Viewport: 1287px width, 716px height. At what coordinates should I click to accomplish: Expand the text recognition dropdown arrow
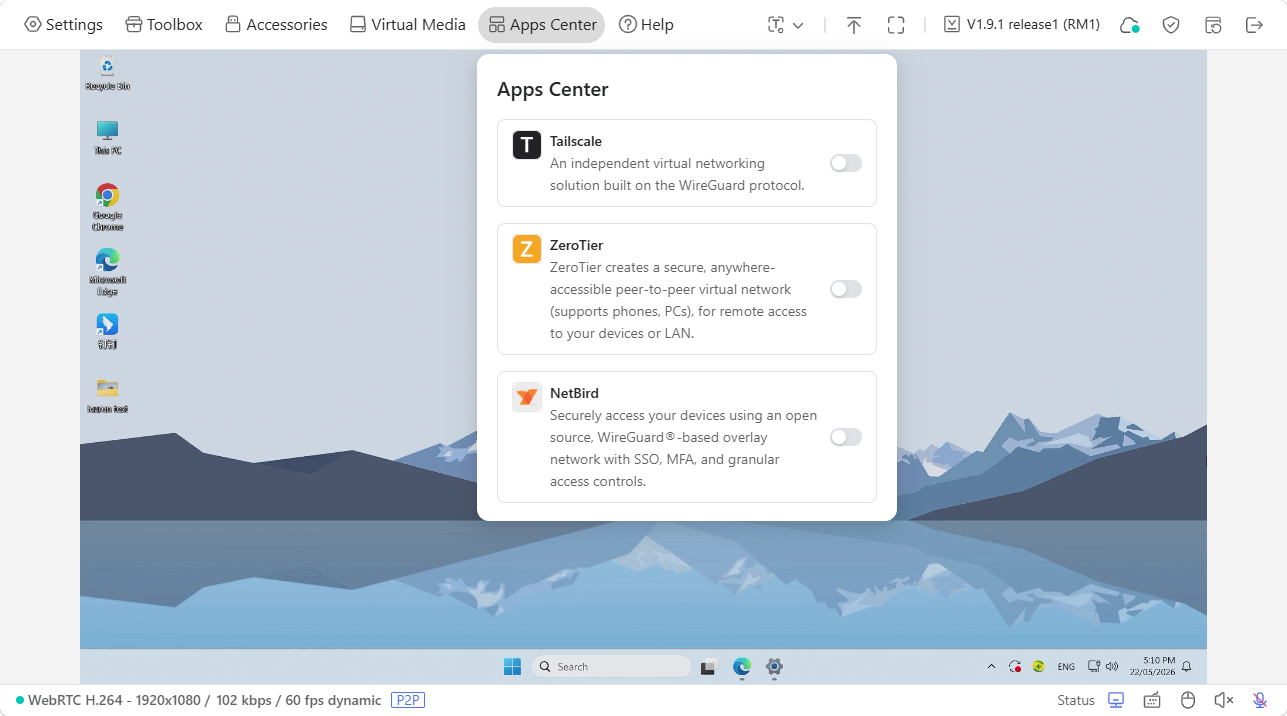[x=798, y=26]
